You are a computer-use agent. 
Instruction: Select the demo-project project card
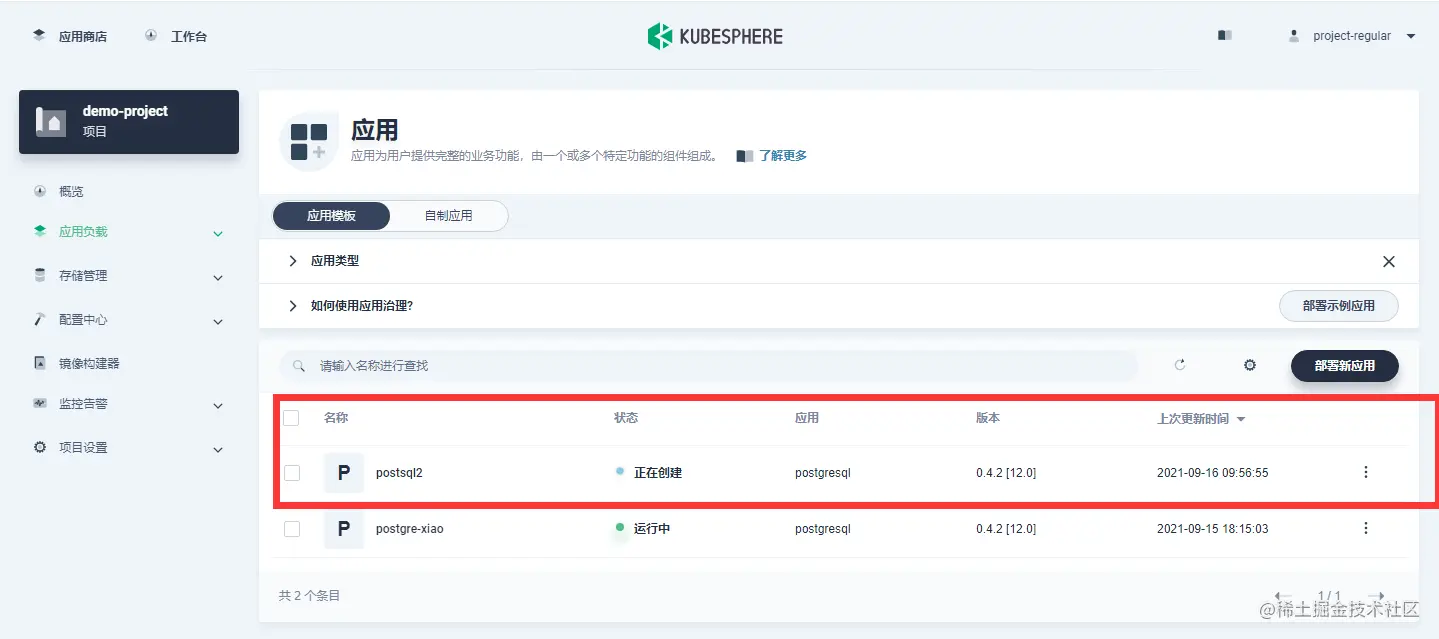click(x=129, y=122)
